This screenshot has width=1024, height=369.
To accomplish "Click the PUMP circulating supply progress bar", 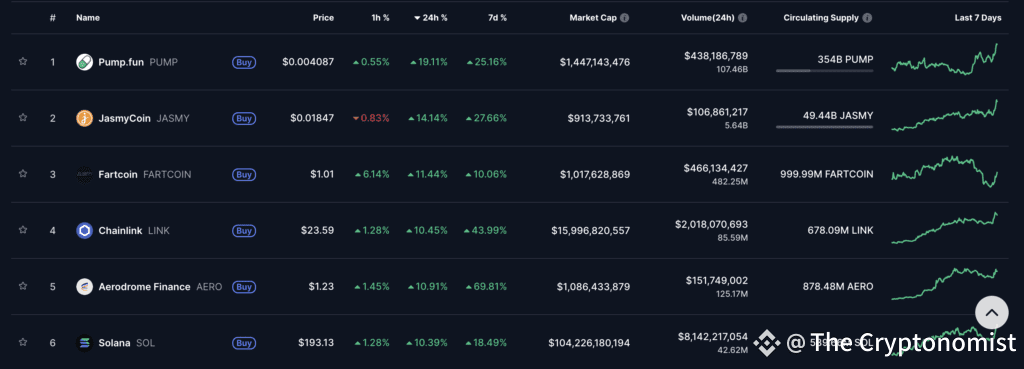I will (x=824, y=71).
